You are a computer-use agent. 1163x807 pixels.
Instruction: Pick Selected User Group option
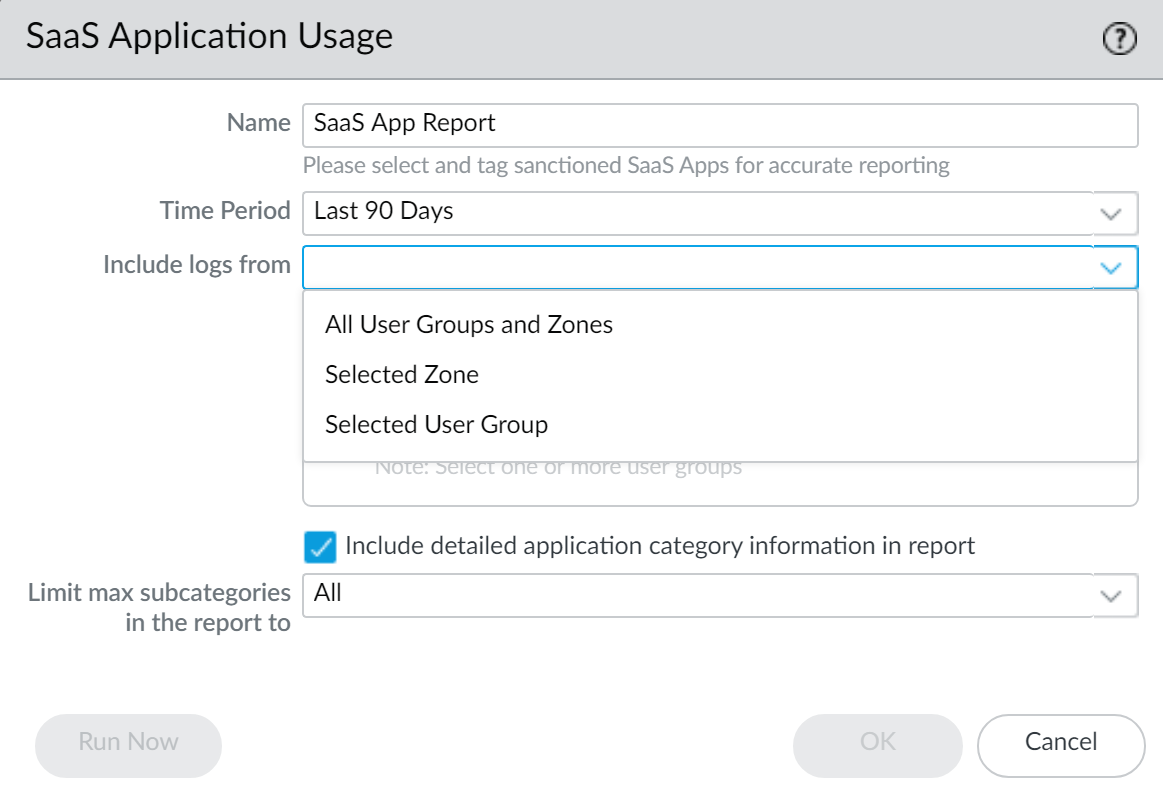tap(435, 424)
